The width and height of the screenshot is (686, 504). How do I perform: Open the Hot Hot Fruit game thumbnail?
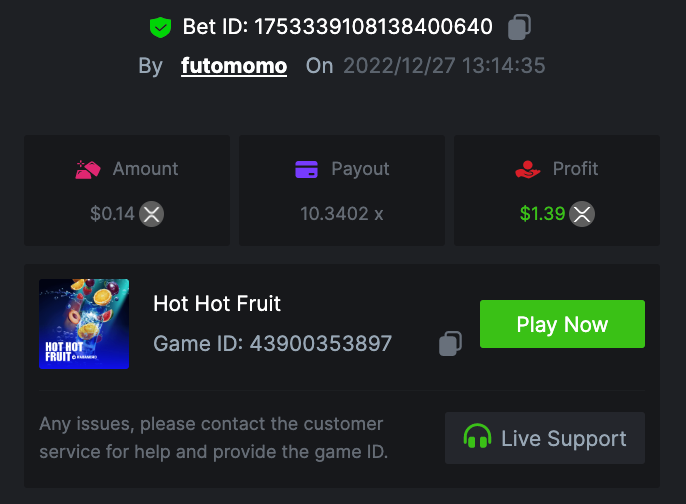tap(84, 324)
